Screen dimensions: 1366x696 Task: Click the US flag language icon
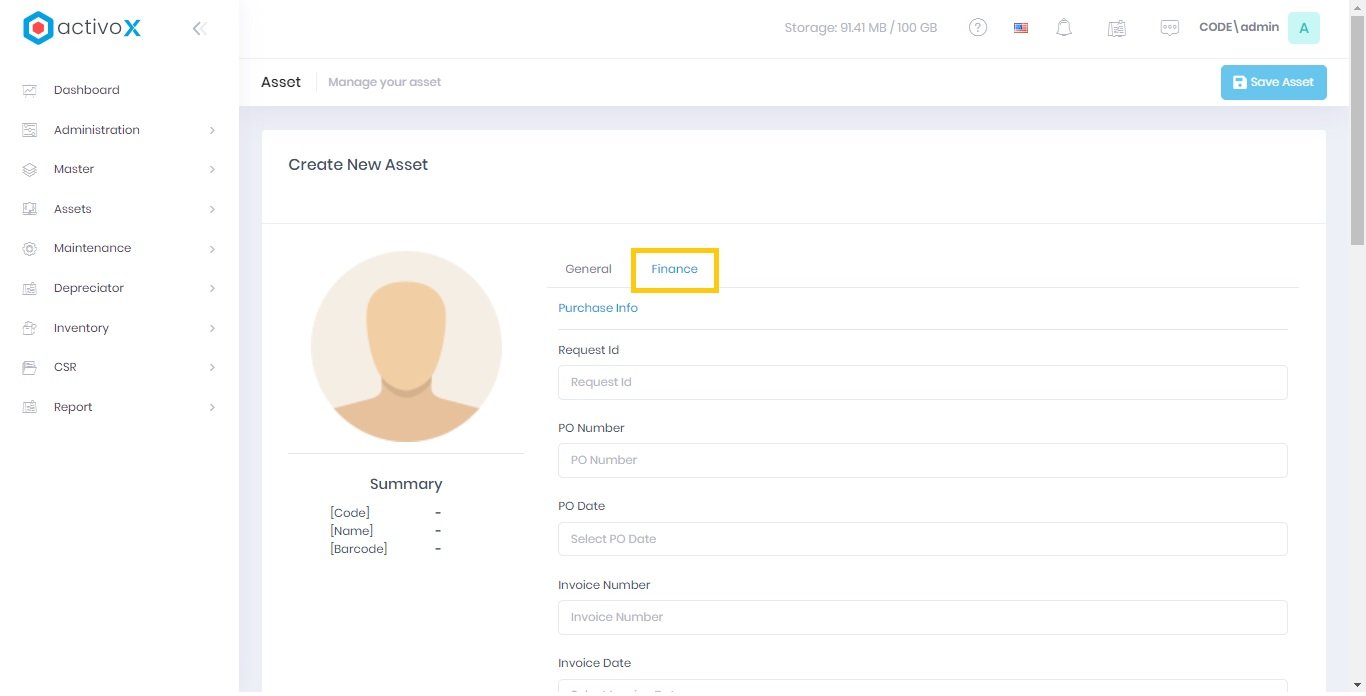[x=1021, y=28]
